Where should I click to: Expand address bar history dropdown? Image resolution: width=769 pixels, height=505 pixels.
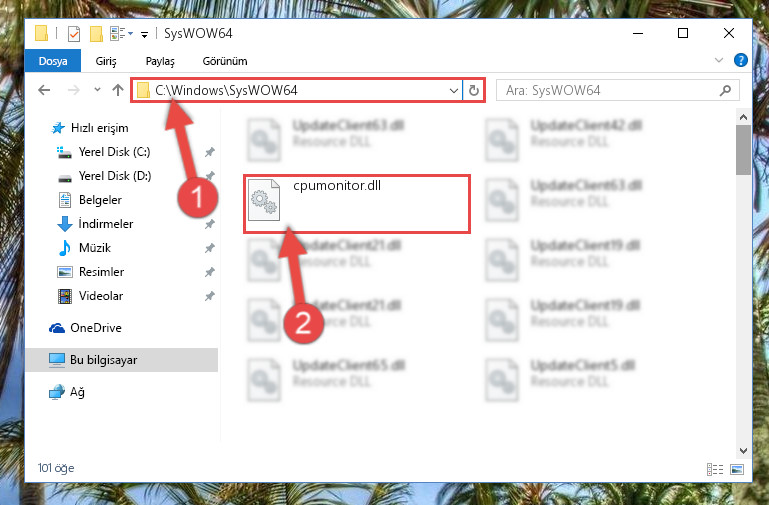pos(454,91)
